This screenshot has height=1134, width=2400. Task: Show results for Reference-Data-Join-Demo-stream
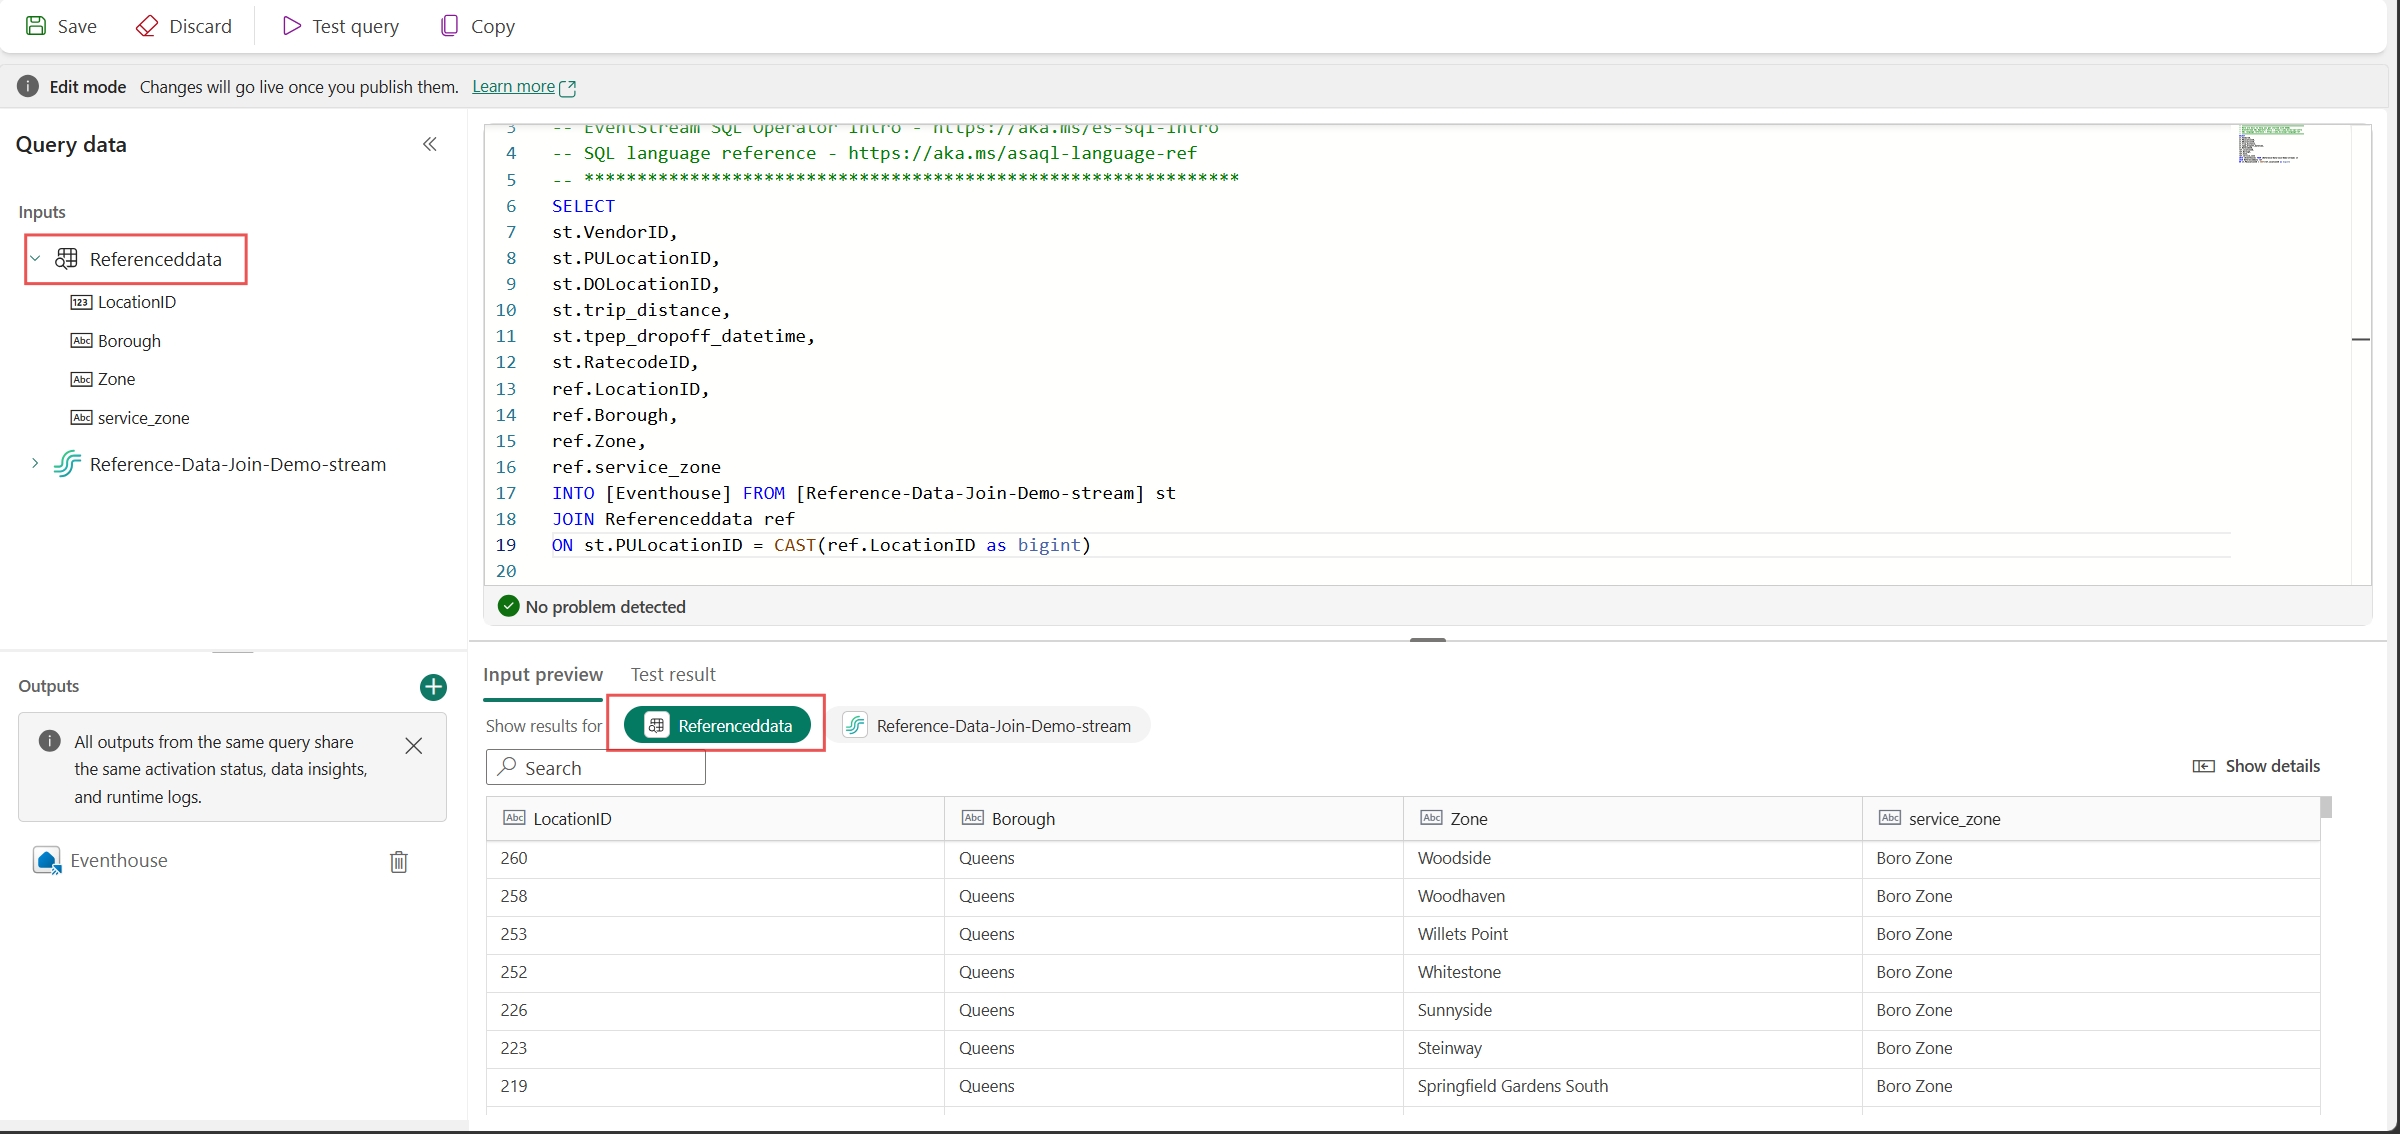[x=988, y=726]
